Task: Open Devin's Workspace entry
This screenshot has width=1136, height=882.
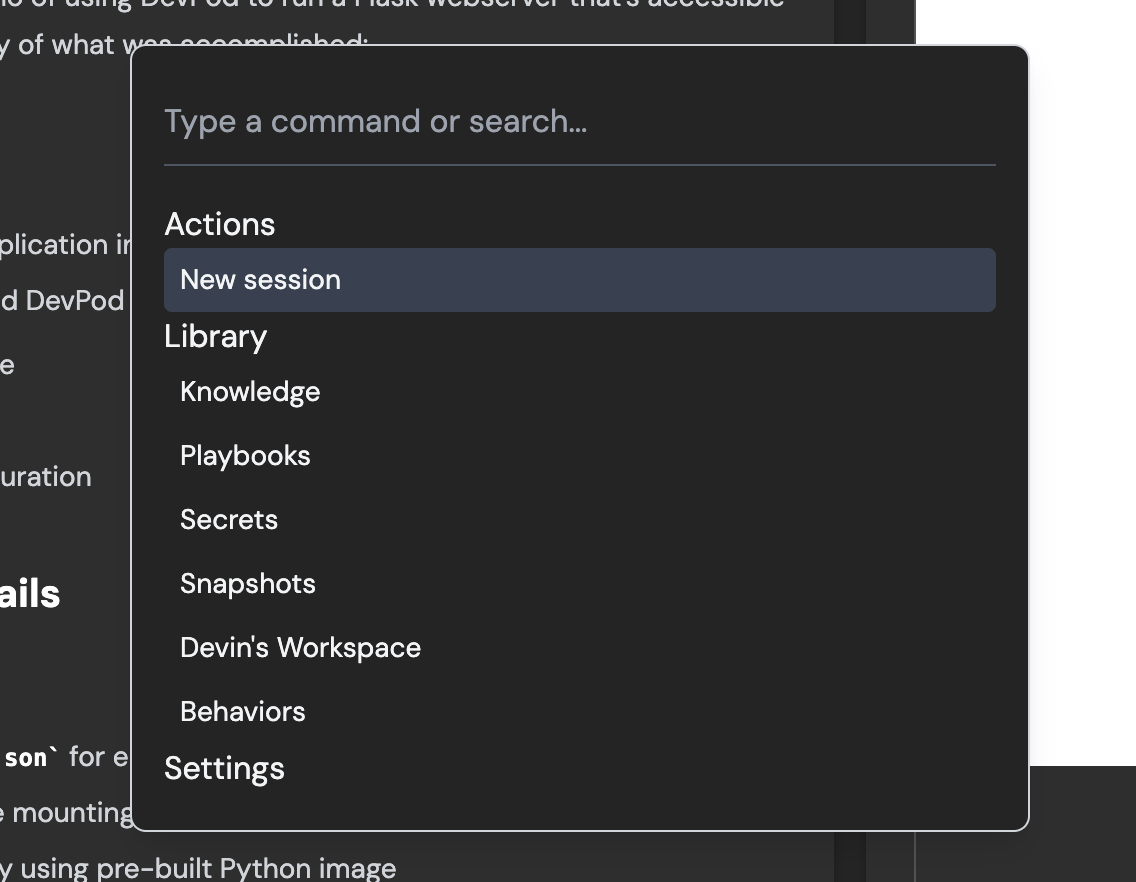Action: click(300, 648)
